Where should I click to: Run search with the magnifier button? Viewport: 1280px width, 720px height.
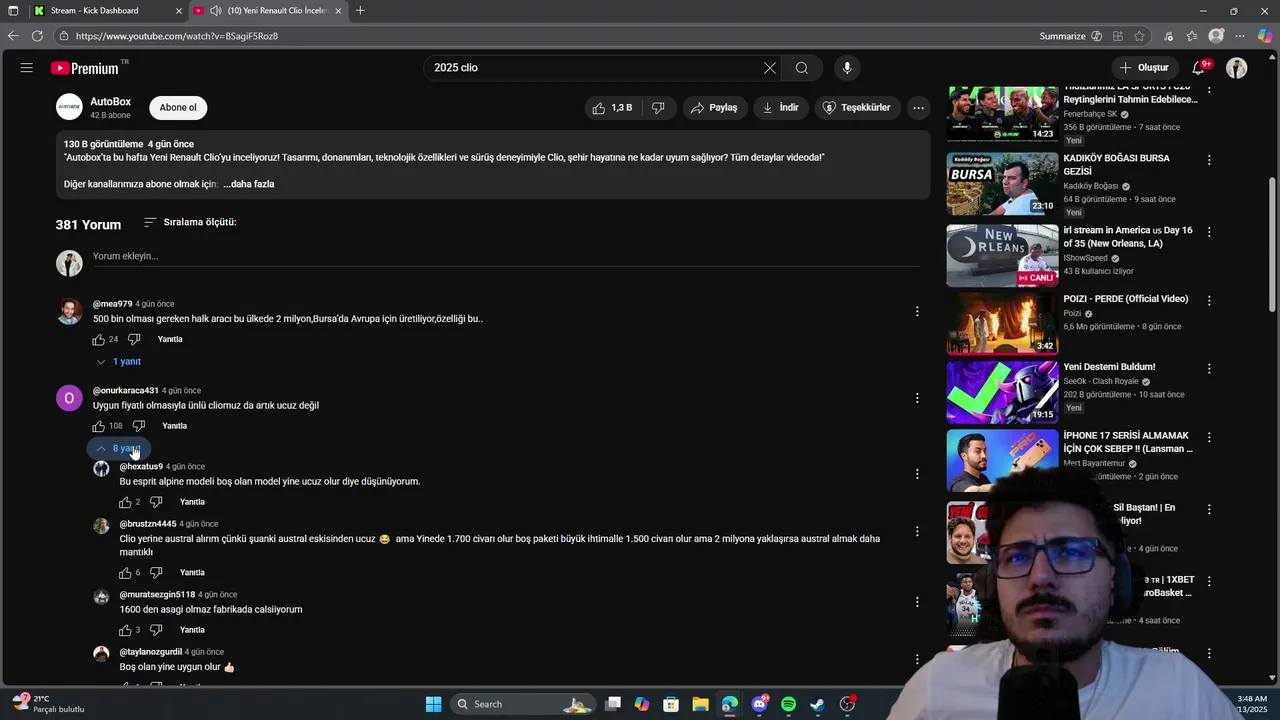click(x=802, y=68)
